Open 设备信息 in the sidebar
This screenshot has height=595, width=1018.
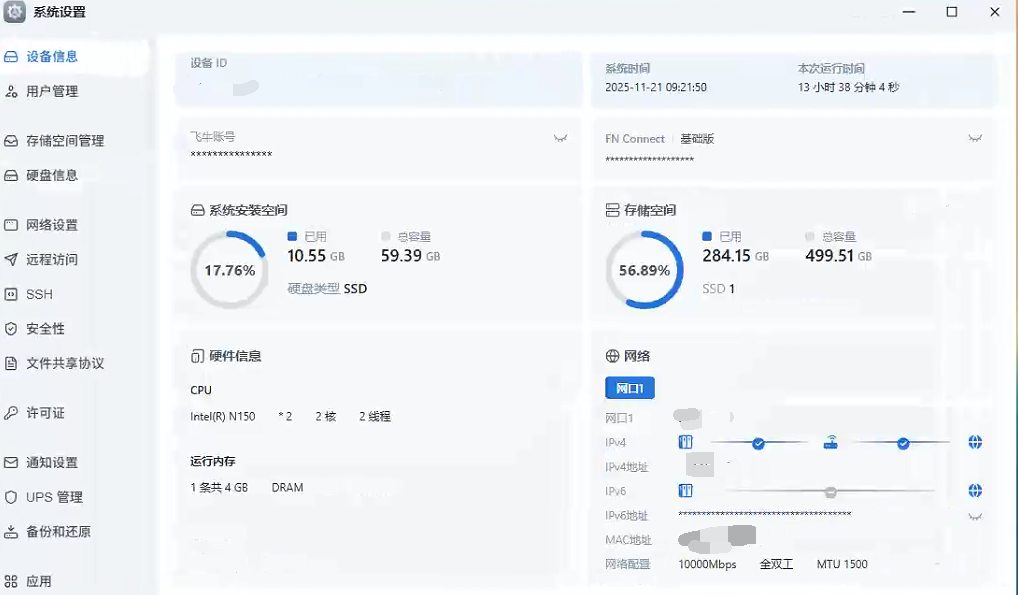pyautogui.click(x=73, y=57)
